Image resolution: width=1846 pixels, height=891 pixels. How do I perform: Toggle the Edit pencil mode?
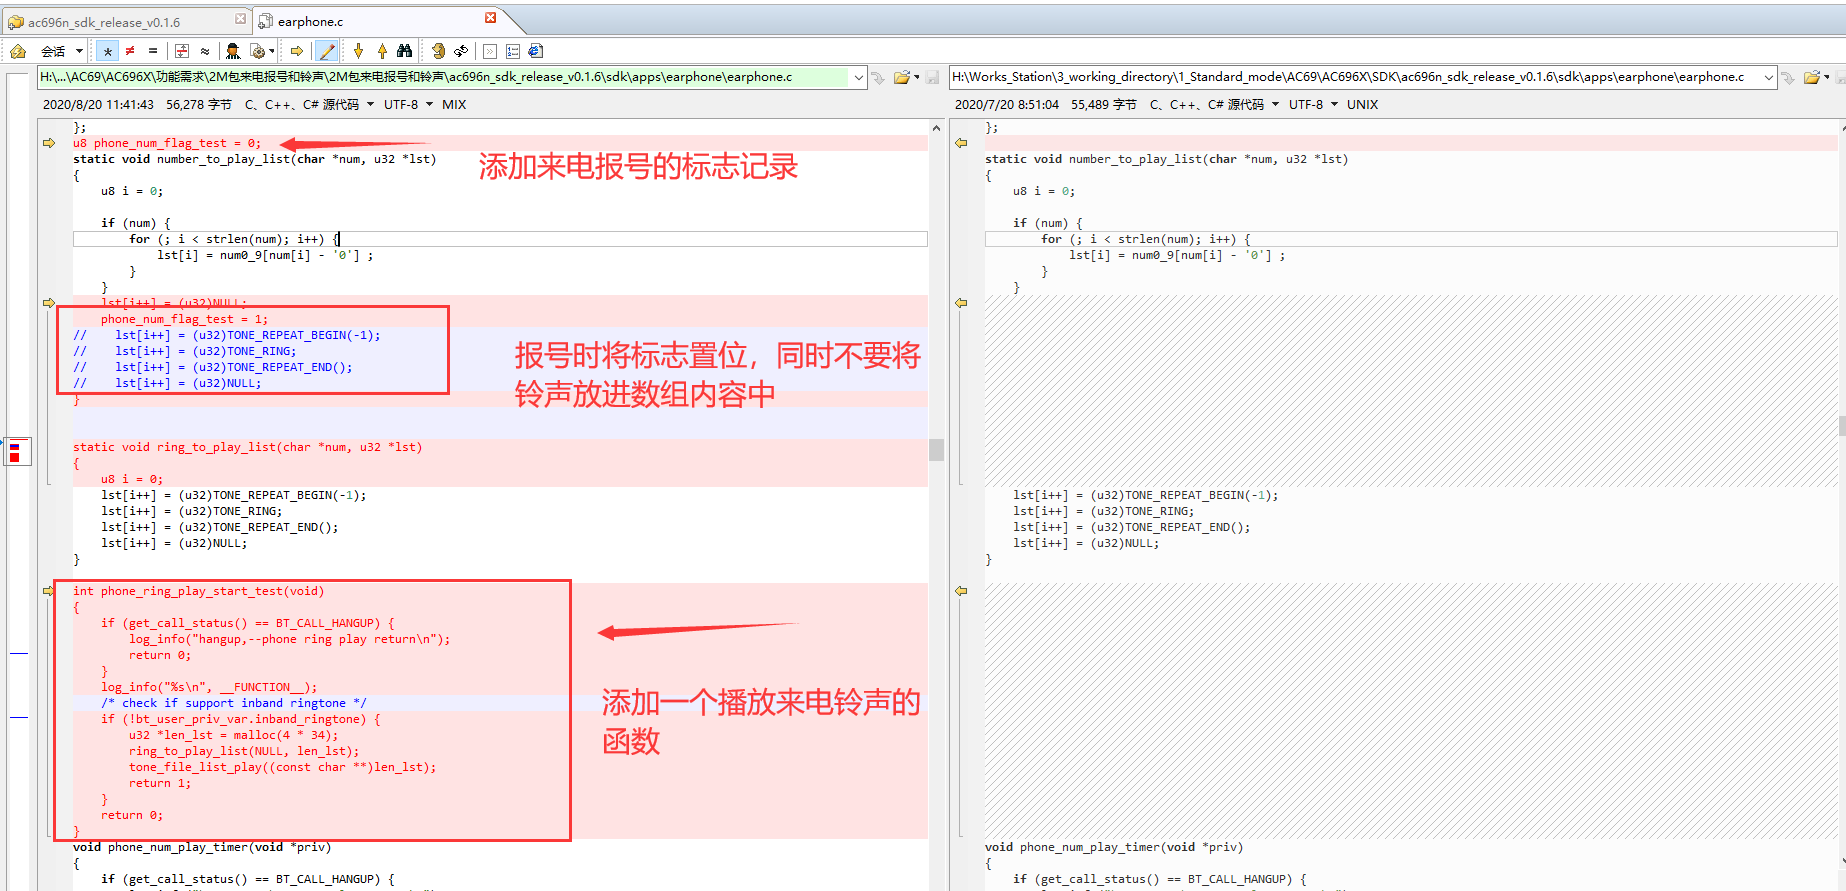pyautogui.click(x=326, y=51)
